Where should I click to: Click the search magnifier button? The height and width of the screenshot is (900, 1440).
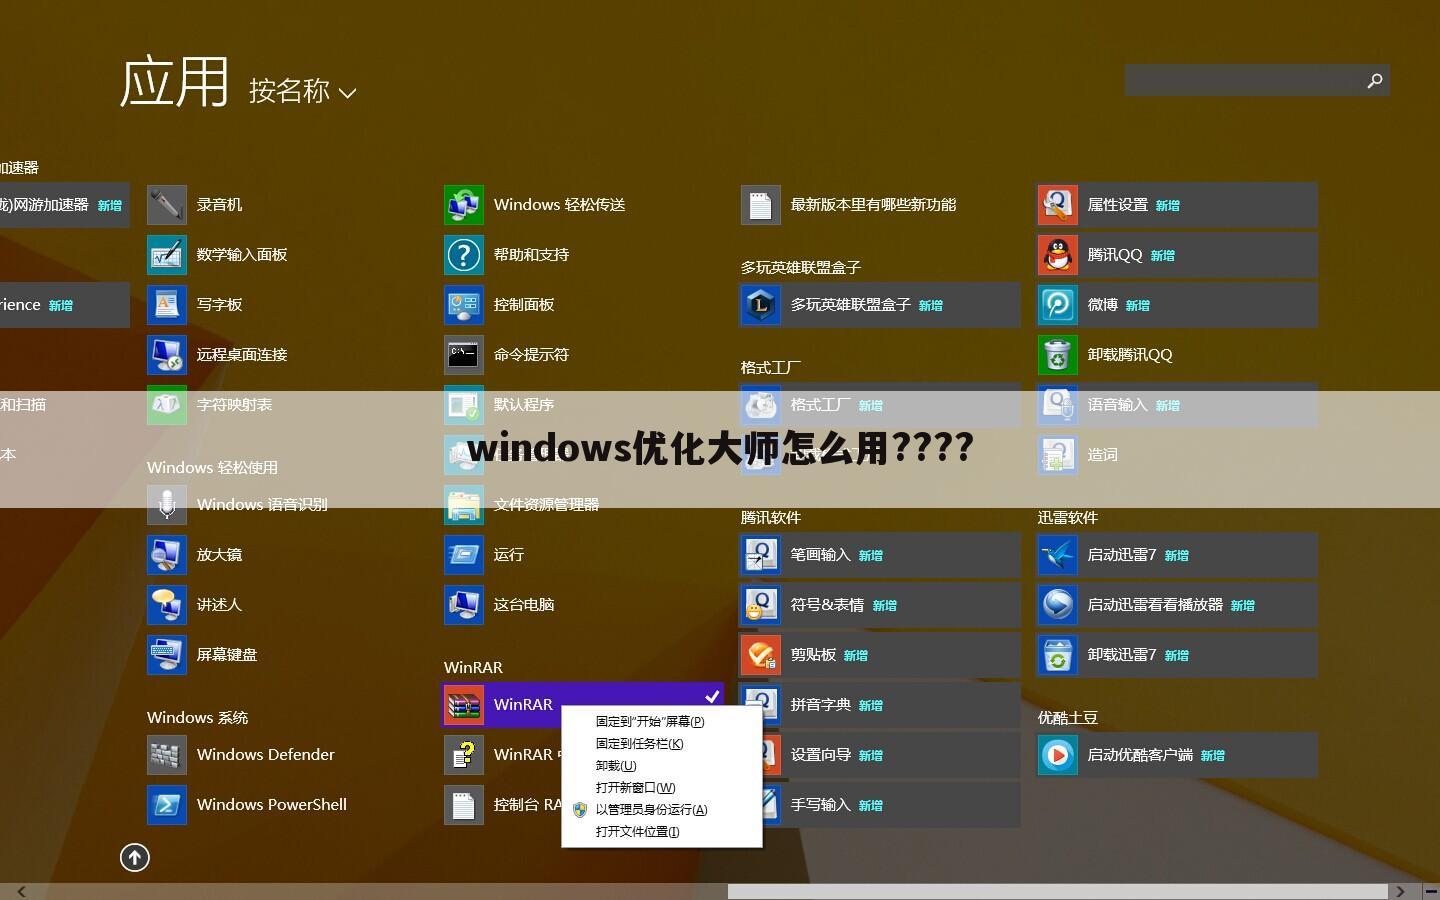coord(1375,81)
